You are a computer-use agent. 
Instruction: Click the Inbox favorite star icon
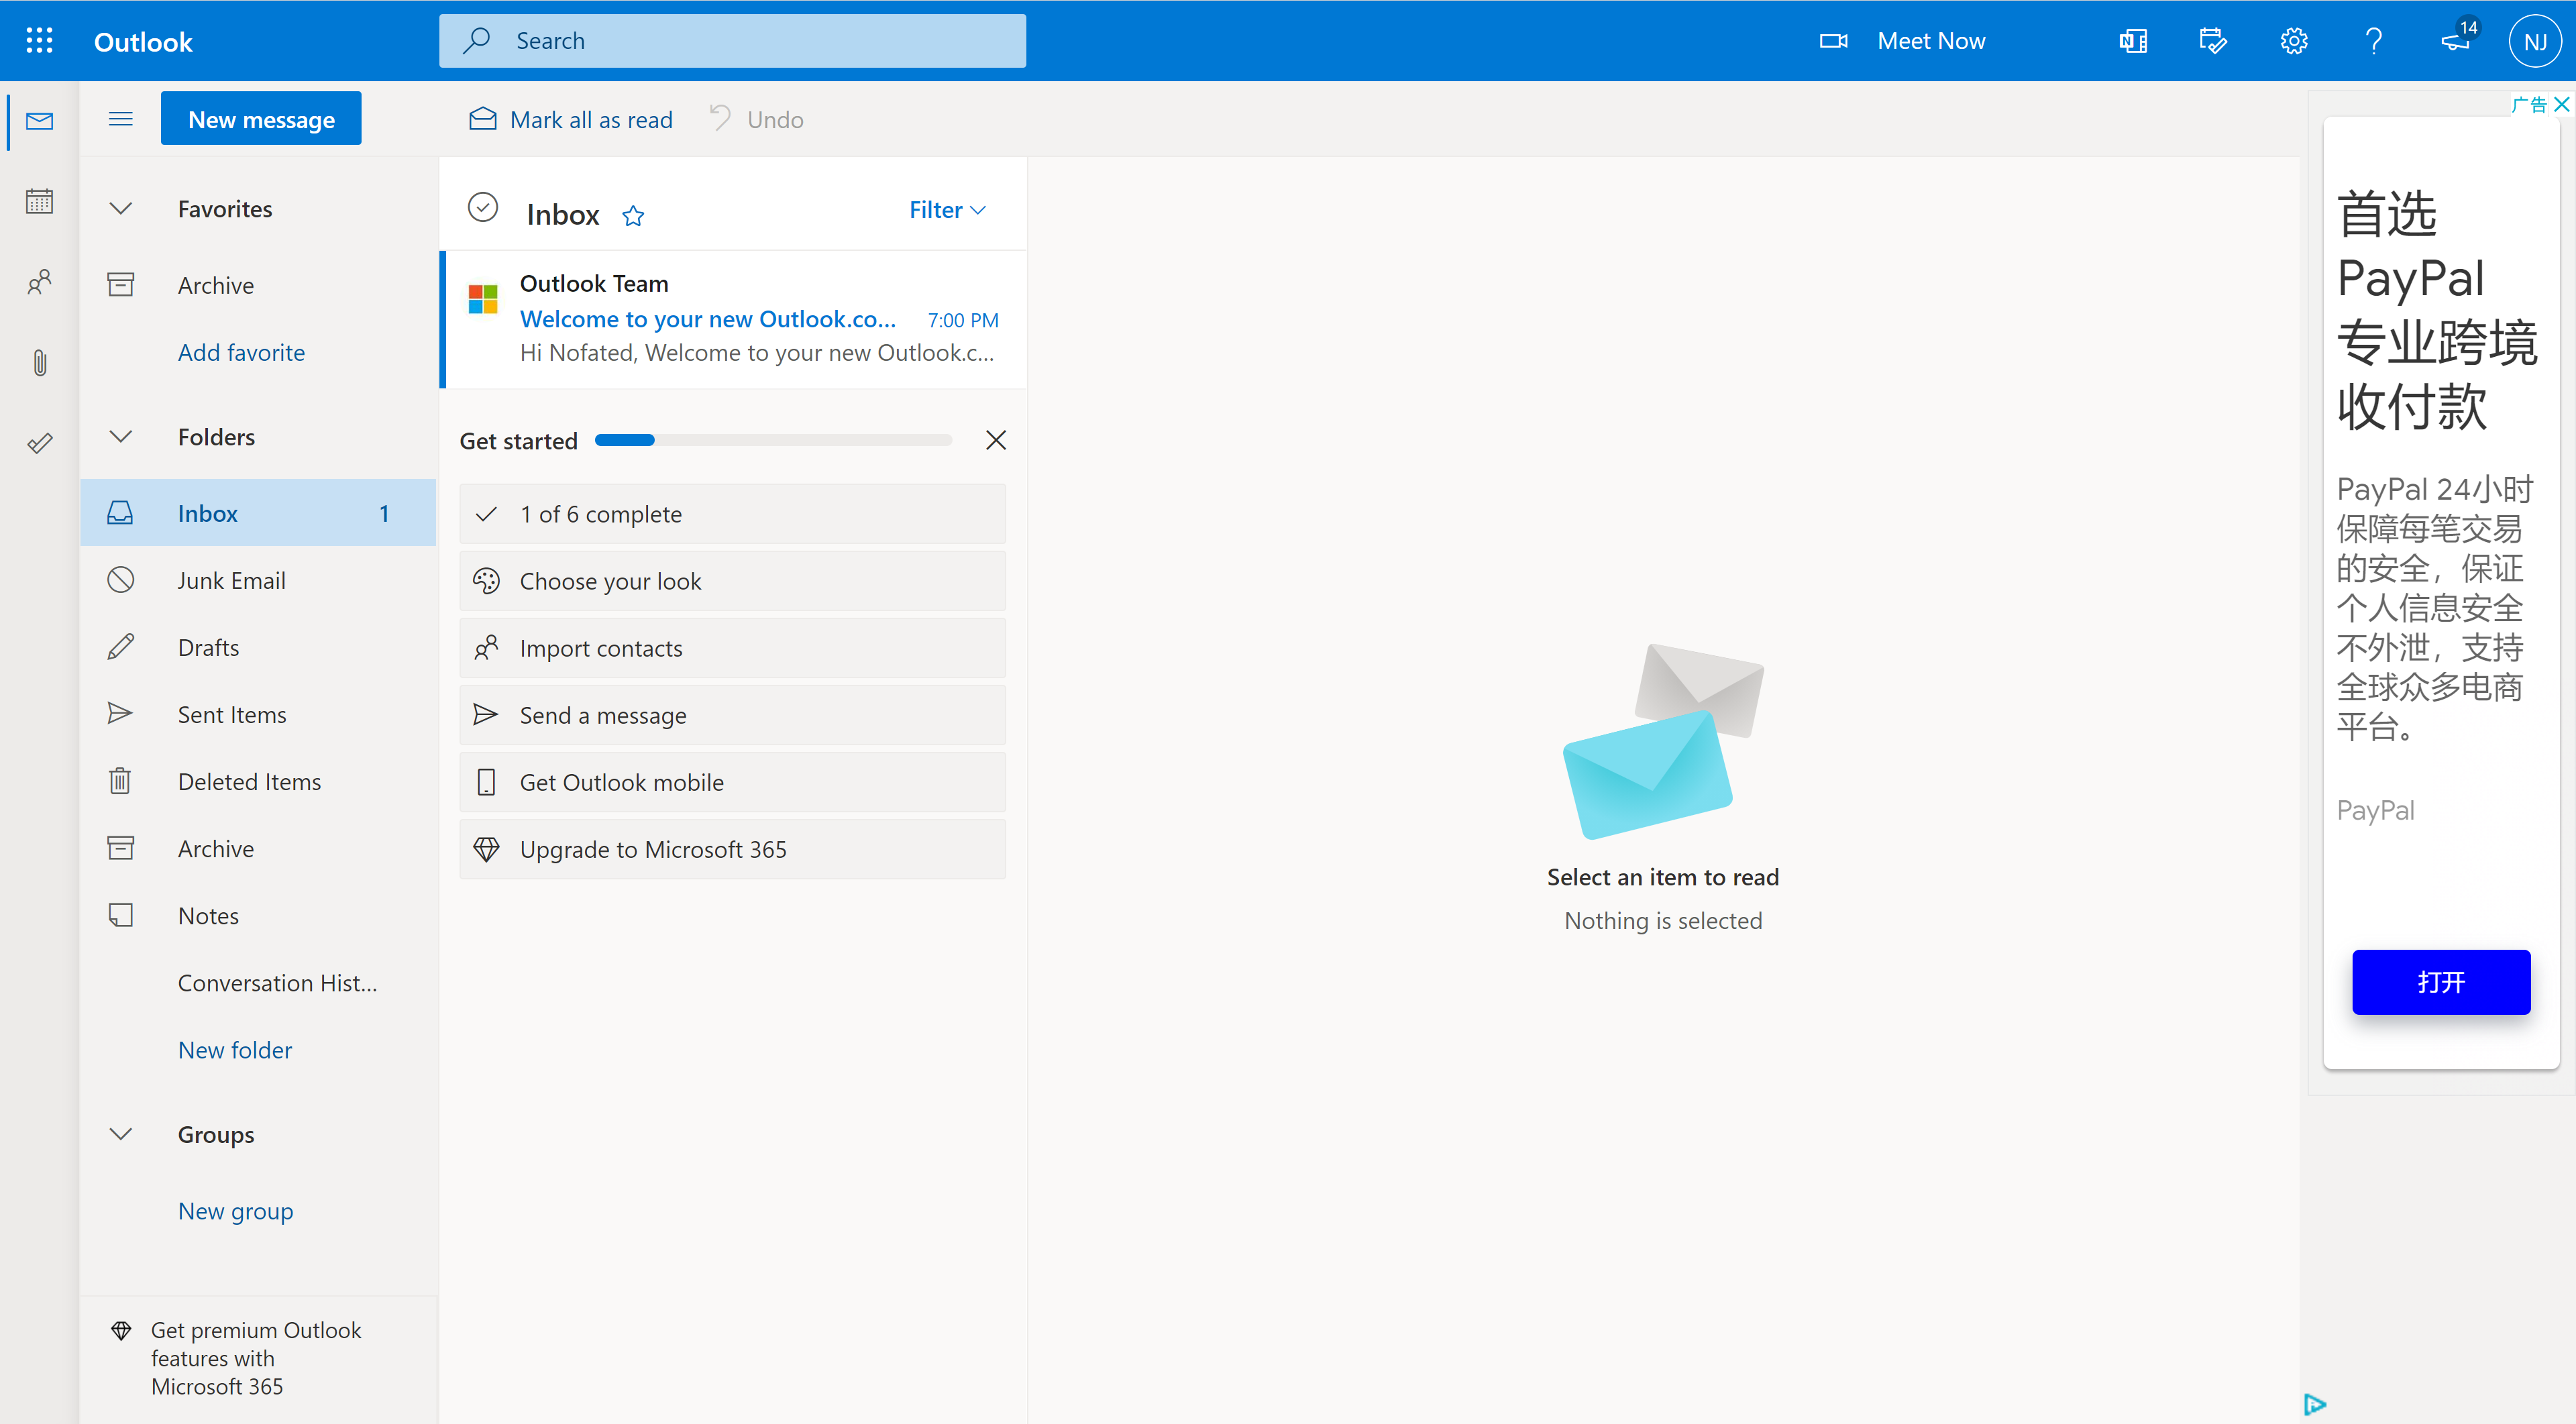(x=633, y=215)
